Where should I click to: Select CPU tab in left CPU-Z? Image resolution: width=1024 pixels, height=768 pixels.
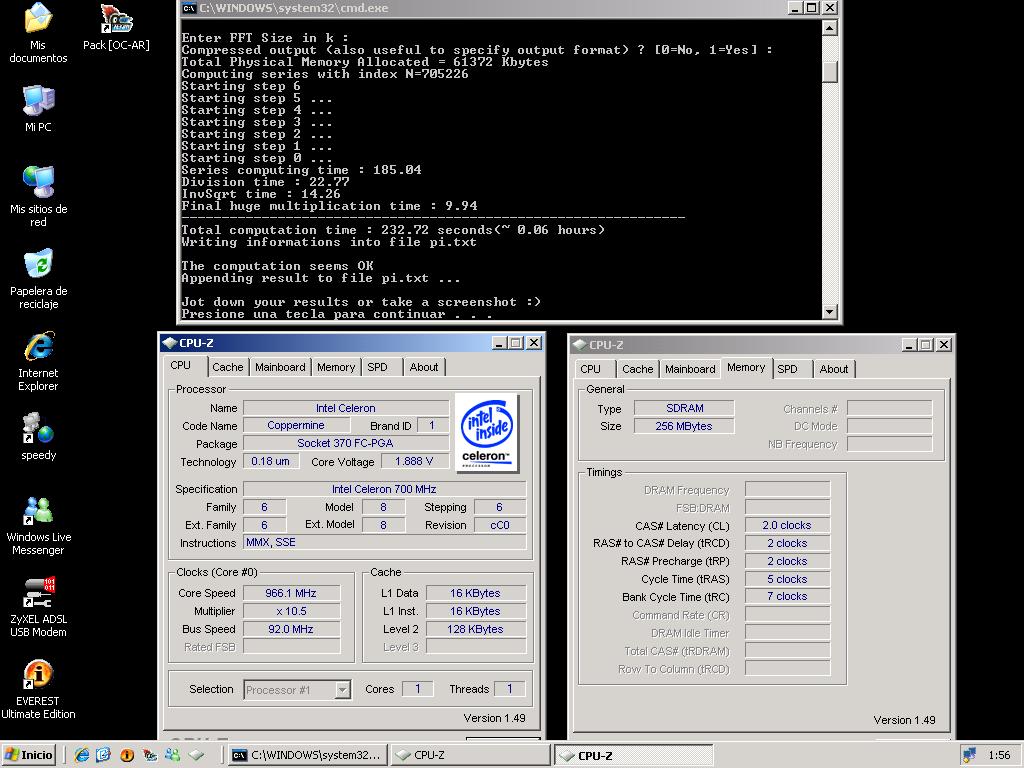tap(181, 366)
